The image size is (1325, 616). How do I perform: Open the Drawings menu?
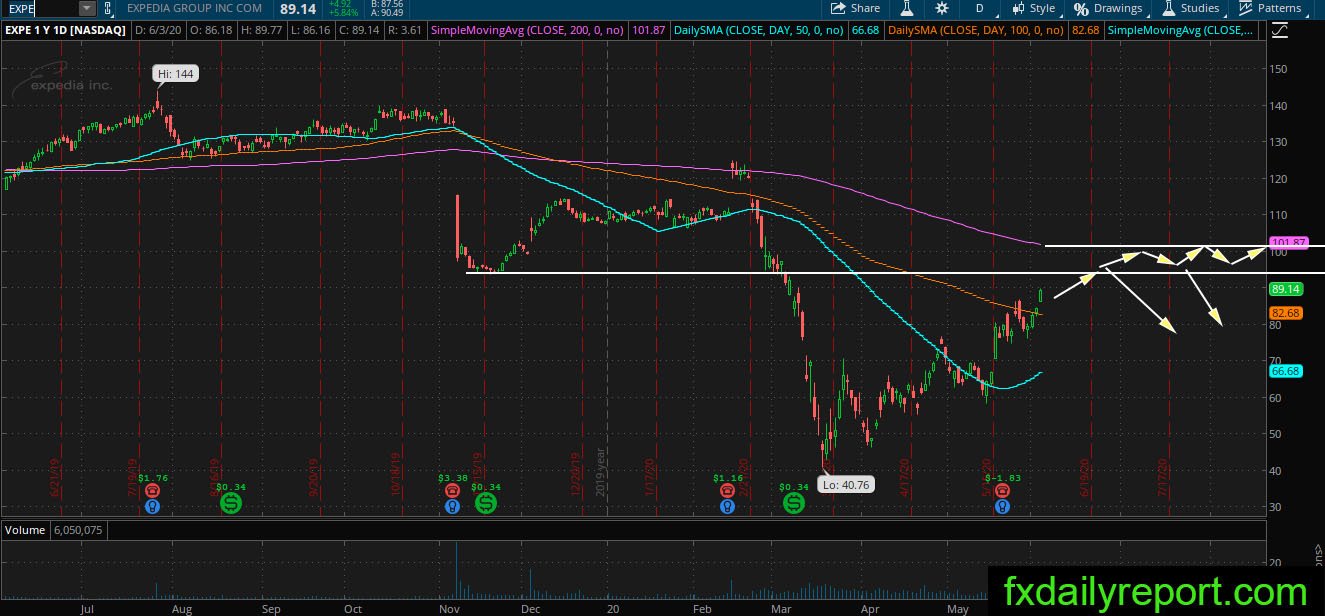pos(1108,8)
